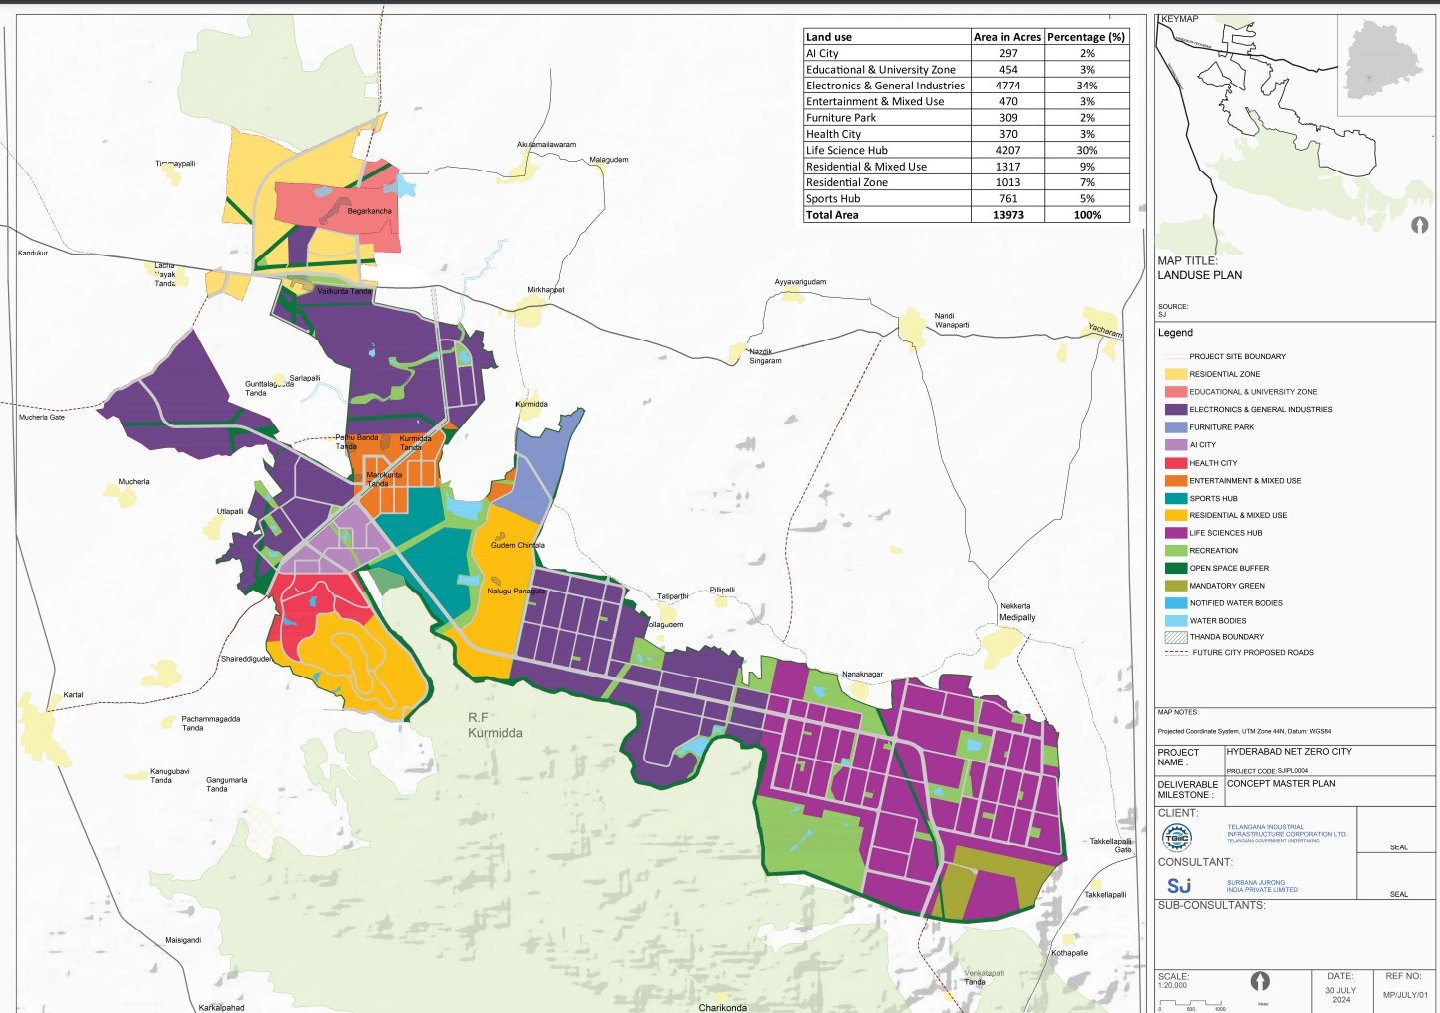
Task: Click the total area value "13973"
Action: (1008, 215)
